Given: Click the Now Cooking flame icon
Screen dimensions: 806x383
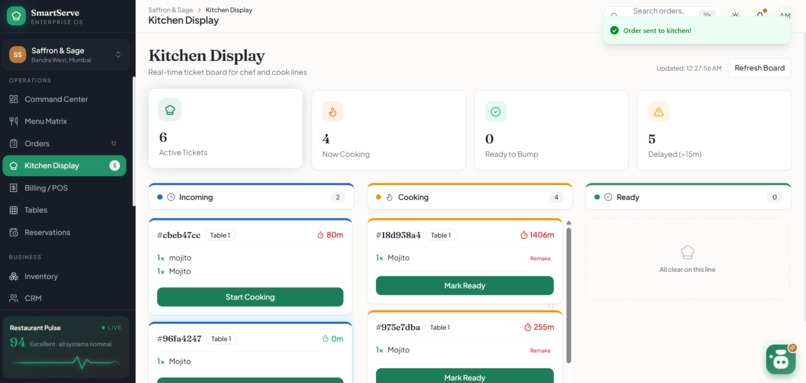Looking at the screenshot, I should 333,112.
